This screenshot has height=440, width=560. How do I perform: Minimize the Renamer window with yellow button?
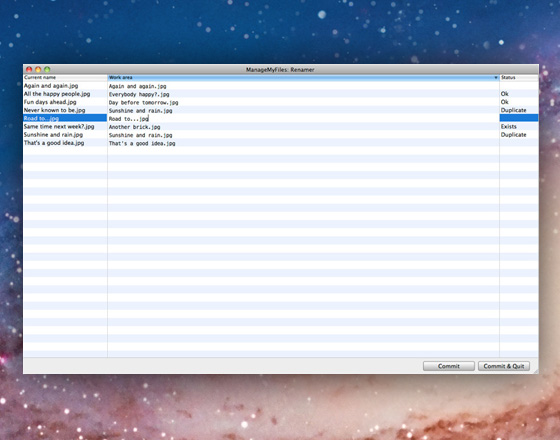[x=38, y=70]
